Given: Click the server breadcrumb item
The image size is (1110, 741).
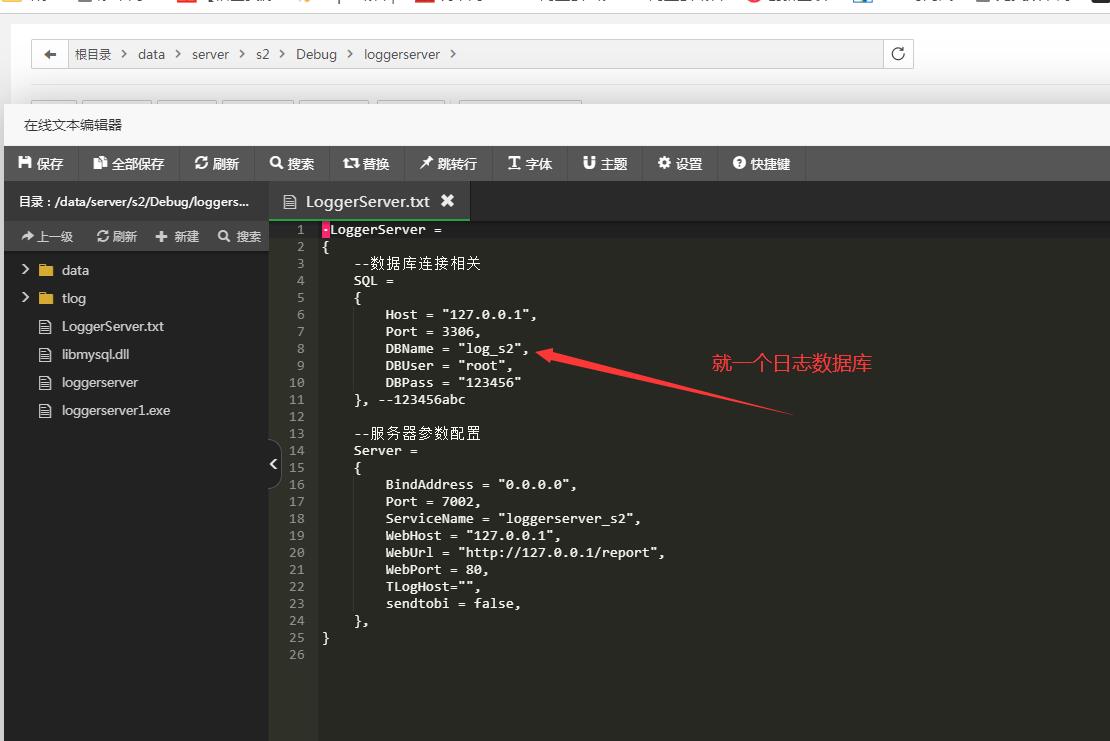Looking at the screenshot, I should coord(211,54).
